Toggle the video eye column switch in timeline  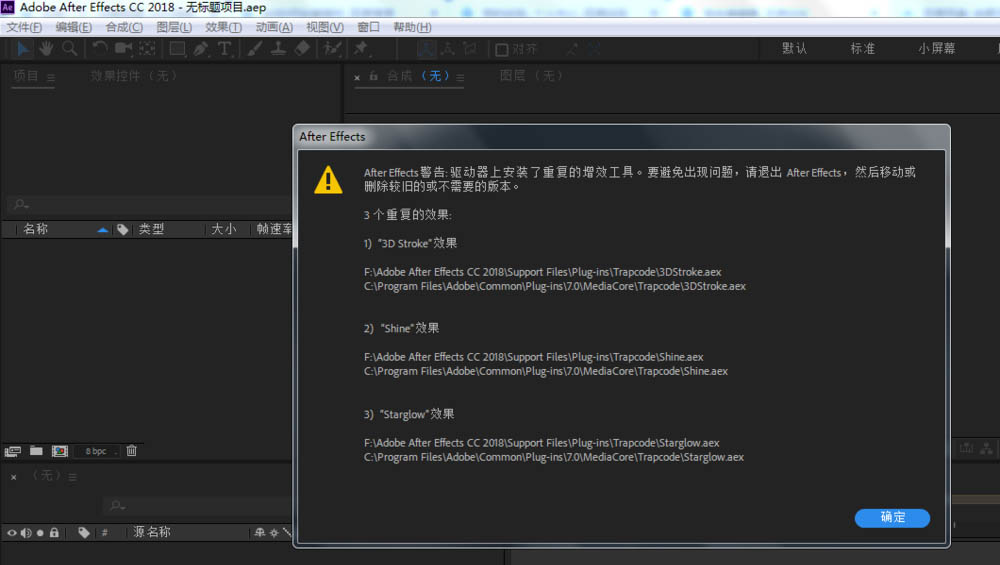coord(11,532)
